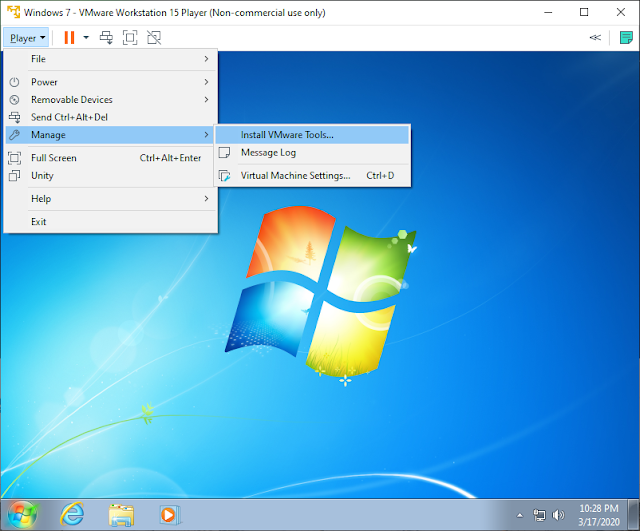Open Windows Media Player from the taskbar

(169, 515)
